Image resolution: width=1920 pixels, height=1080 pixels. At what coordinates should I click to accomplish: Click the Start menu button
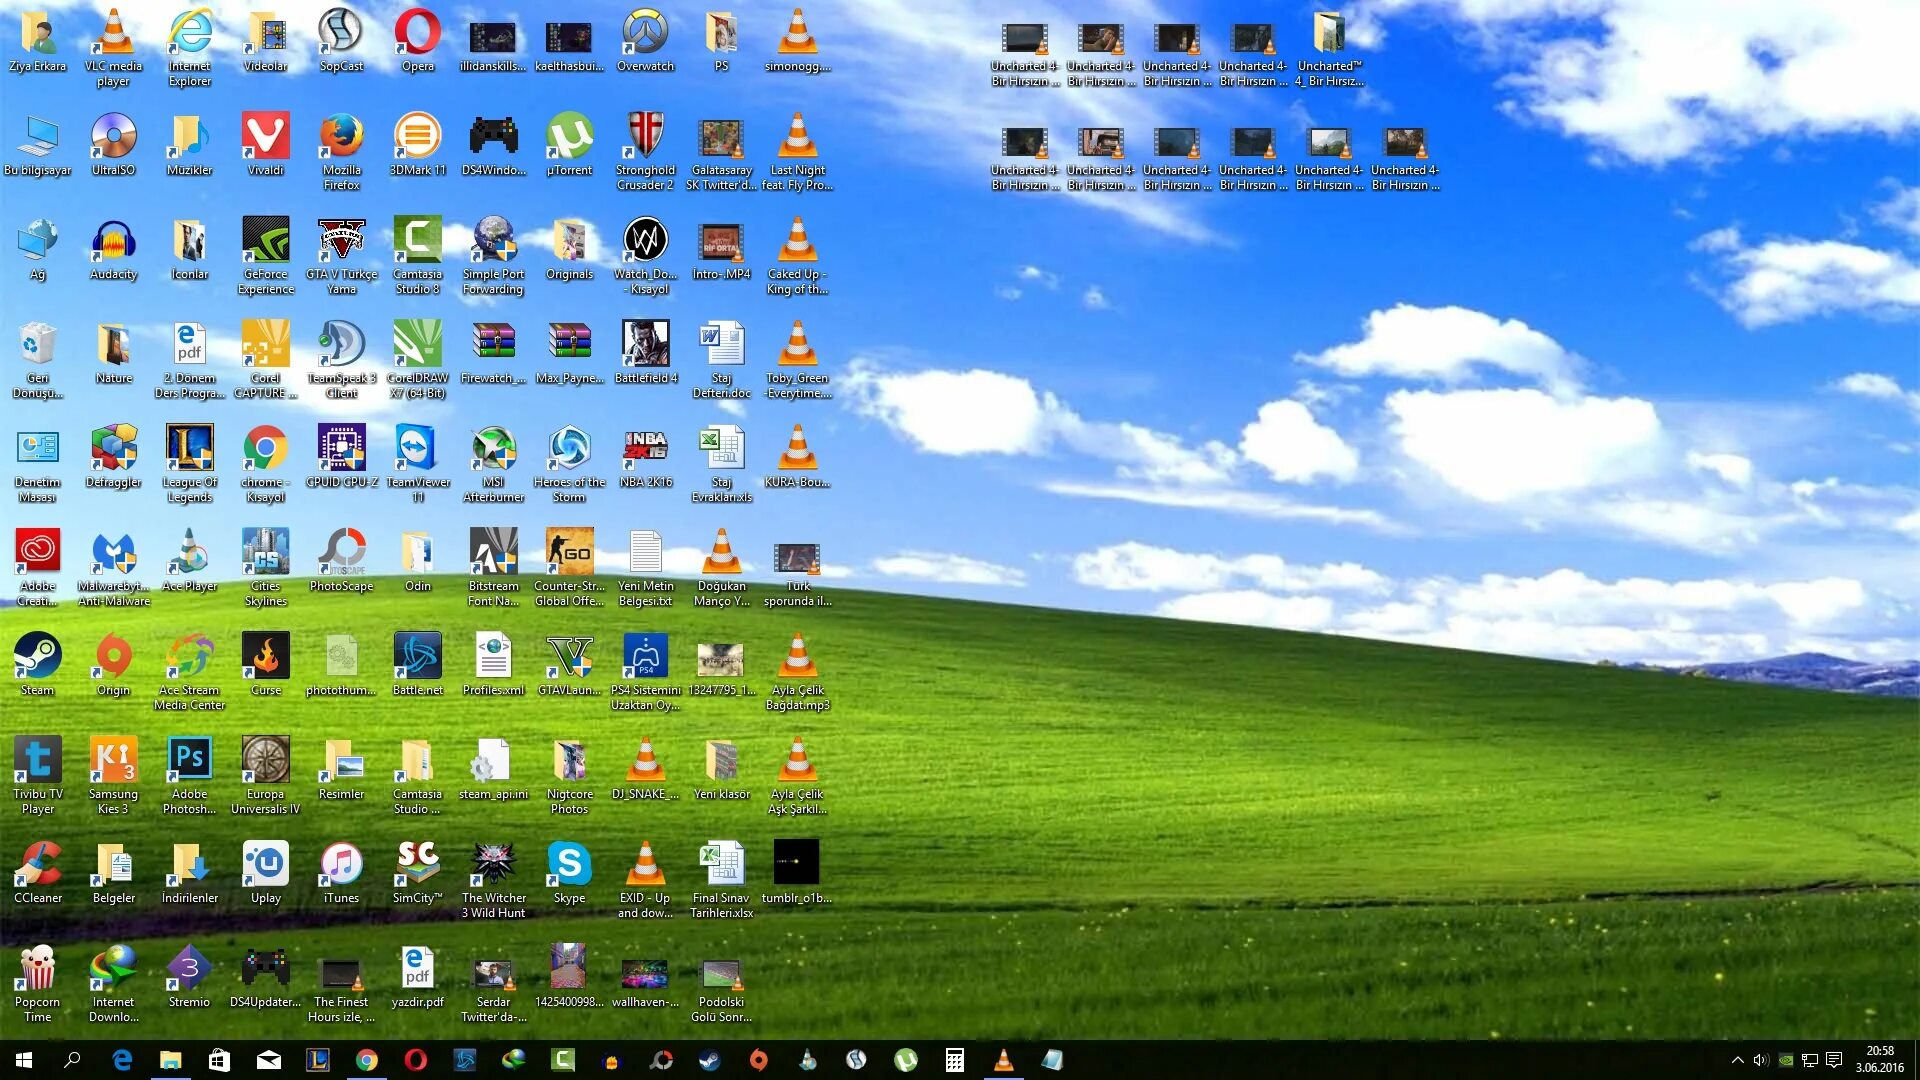pyautogui.click(x=22, y=1062)
